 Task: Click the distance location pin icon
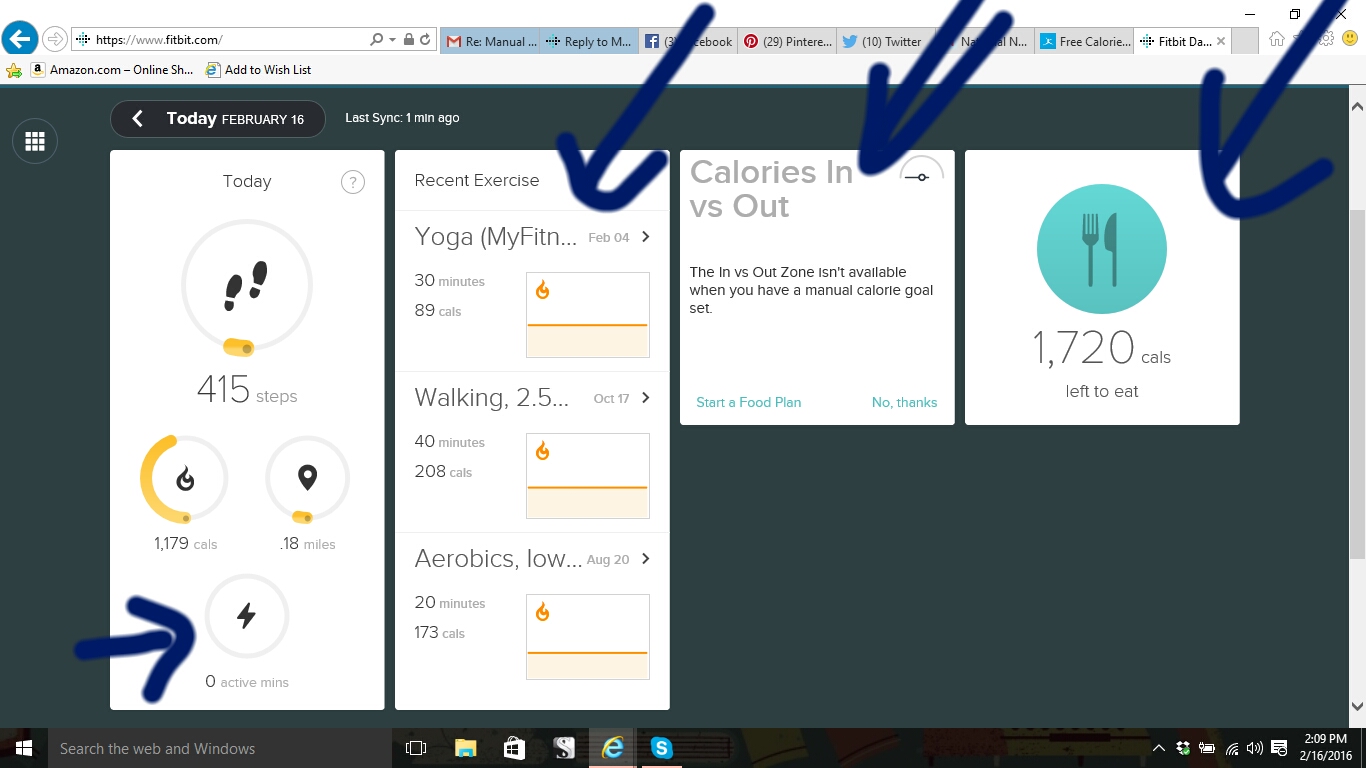[307, 478]
